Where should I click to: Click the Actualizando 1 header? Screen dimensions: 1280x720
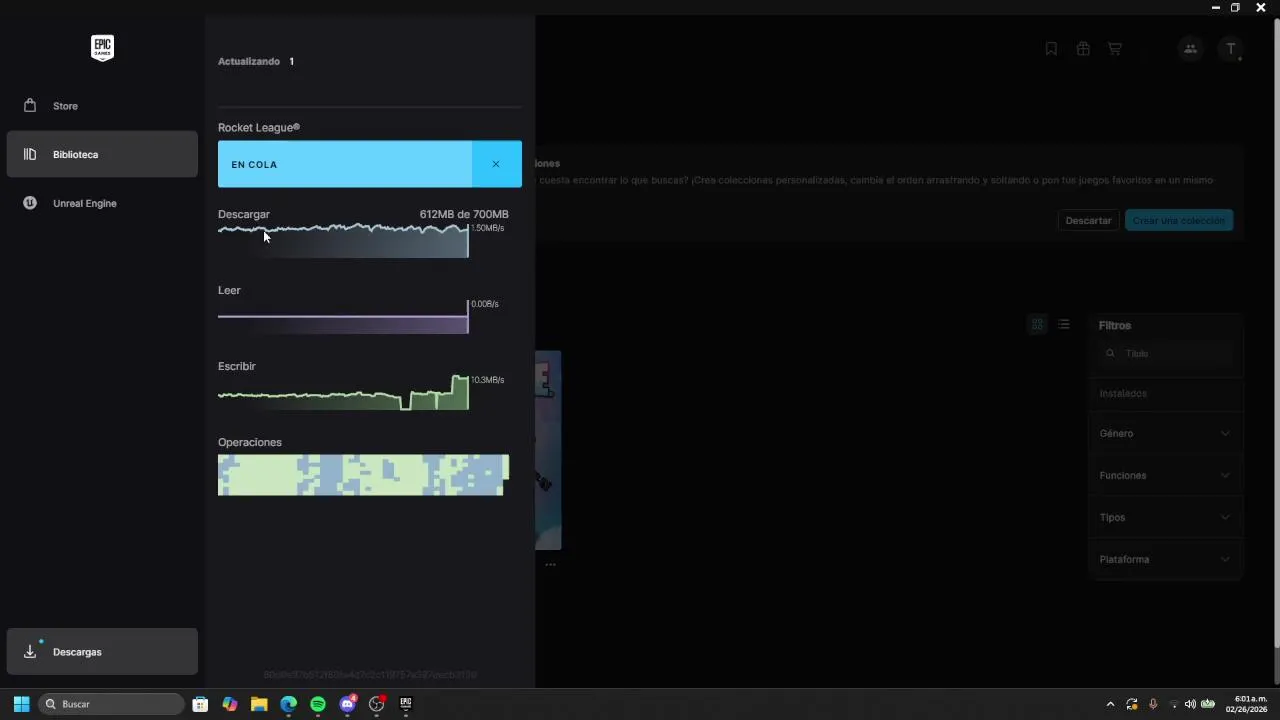(256, 61)
